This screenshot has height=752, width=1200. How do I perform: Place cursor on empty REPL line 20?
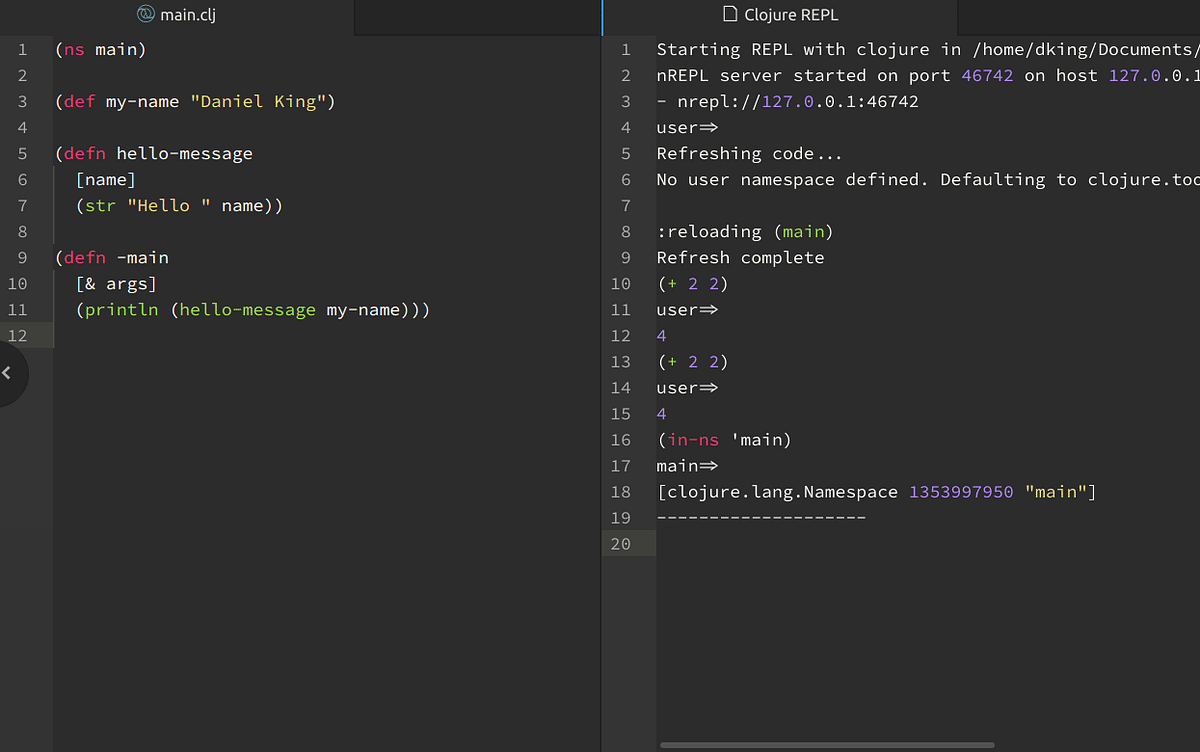pos(927,543)
